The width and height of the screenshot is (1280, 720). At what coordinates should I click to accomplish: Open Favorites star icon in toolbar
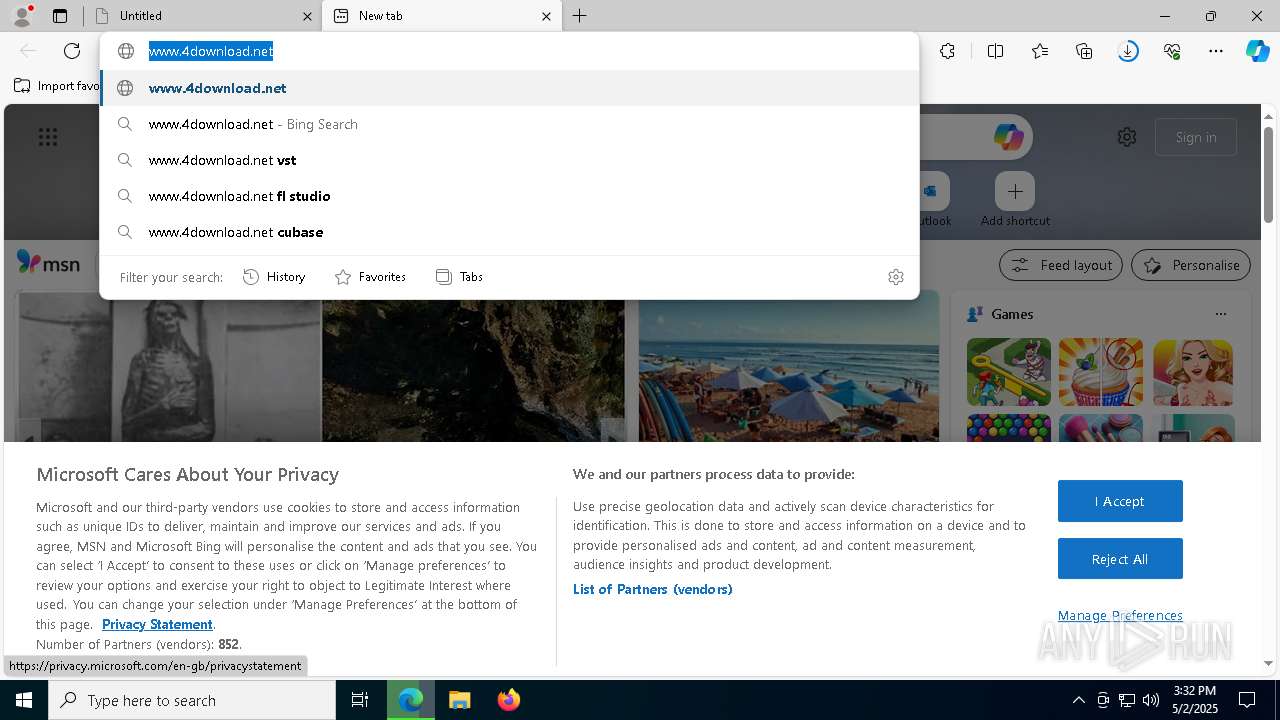tap(1040, 51)
